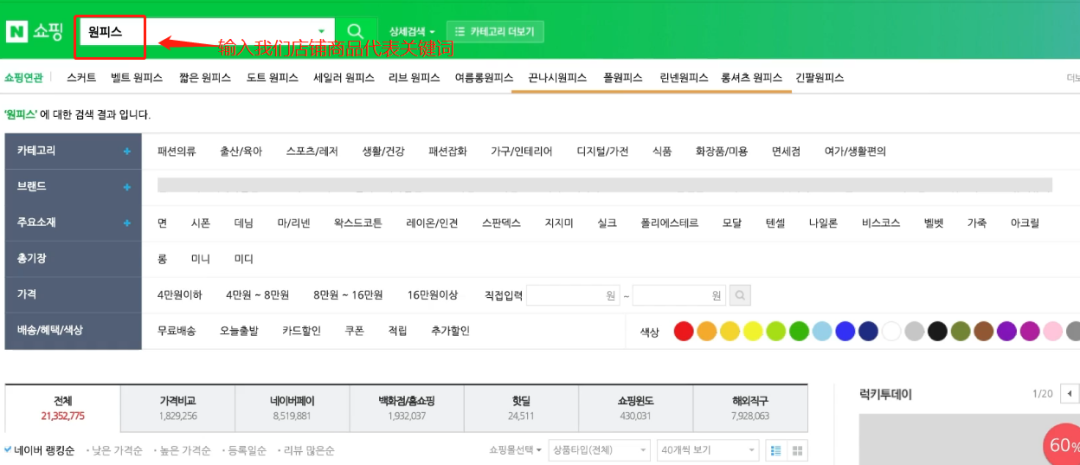Click the maximum price input field
1080x465 pixels.
tap(679, 296)
